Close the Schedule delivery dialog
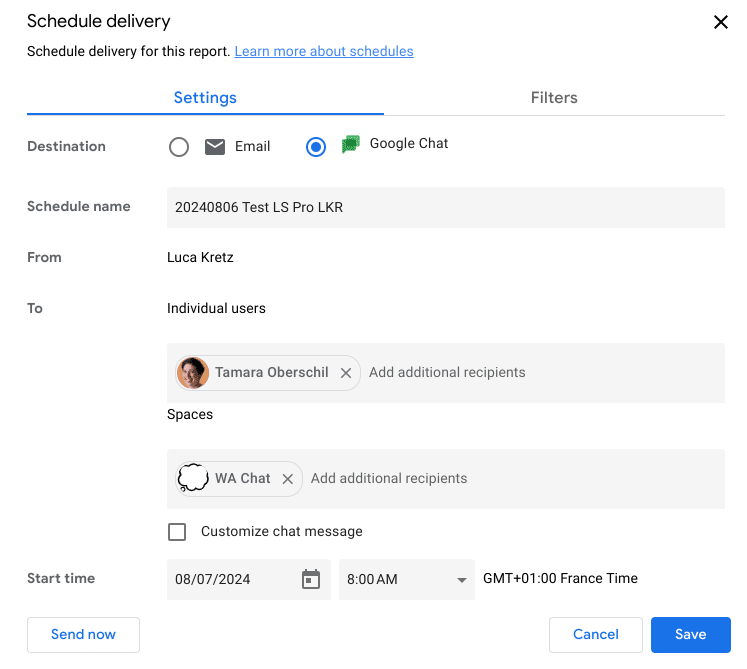747x669 pixels. pyautogui.click(x=720, y=22)
